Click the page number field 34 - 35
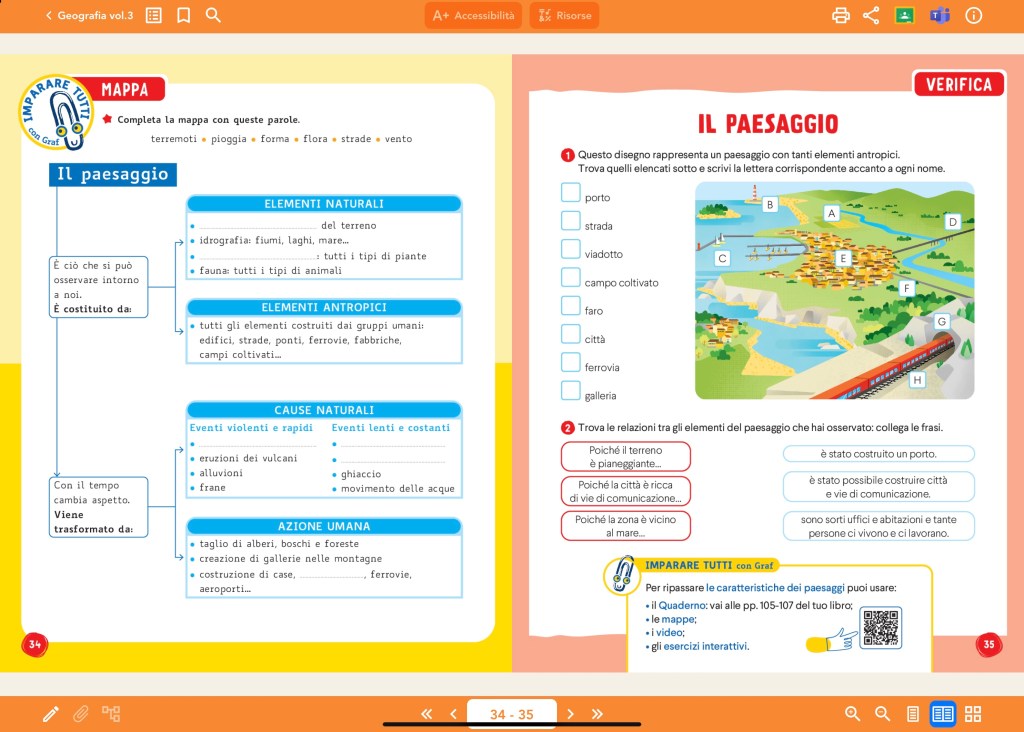Image resolution: width=1024 pixels, height=732 pixels. coord(511,713)
